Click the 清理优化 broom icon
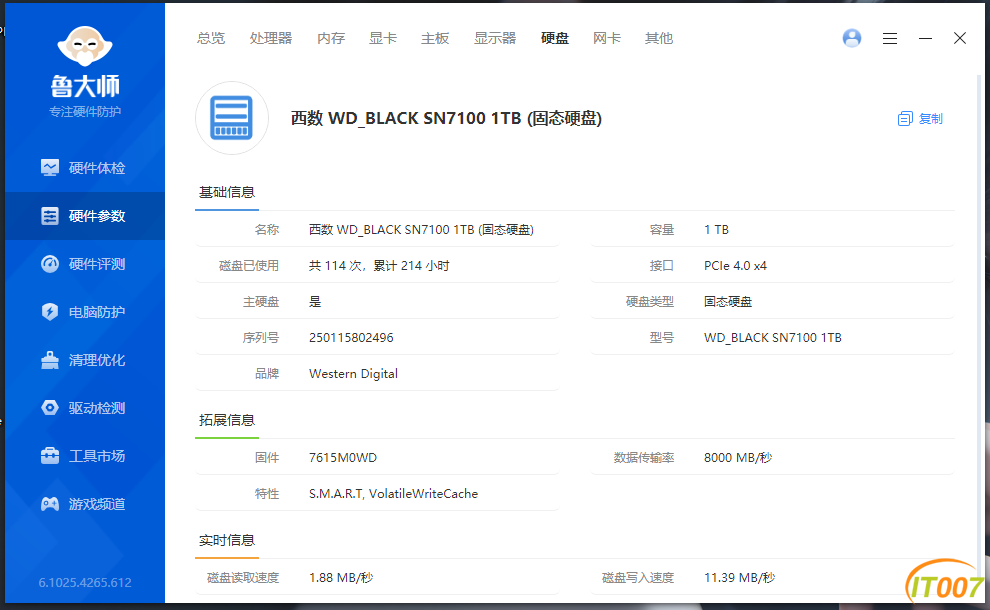Image resolution: width=990 pixels, height=610 pixels. point(50,360)
